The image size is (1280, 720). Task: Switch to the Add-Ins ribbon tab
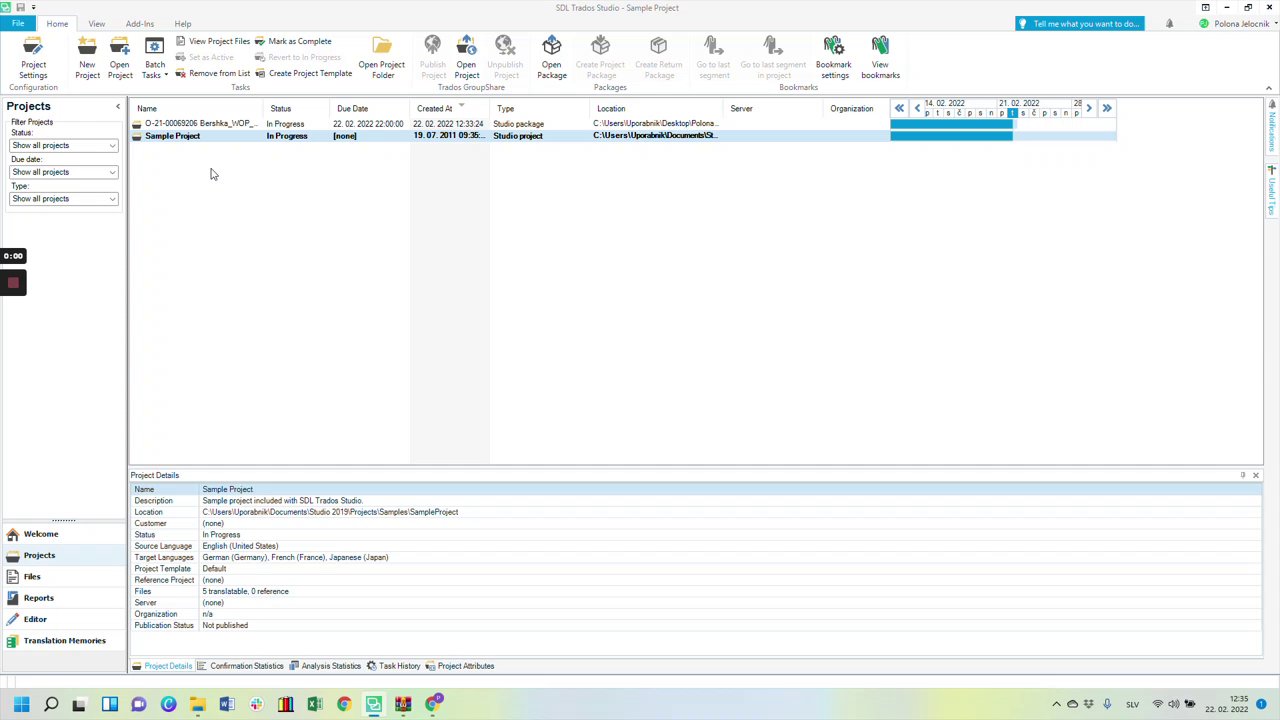coord(140,23)
